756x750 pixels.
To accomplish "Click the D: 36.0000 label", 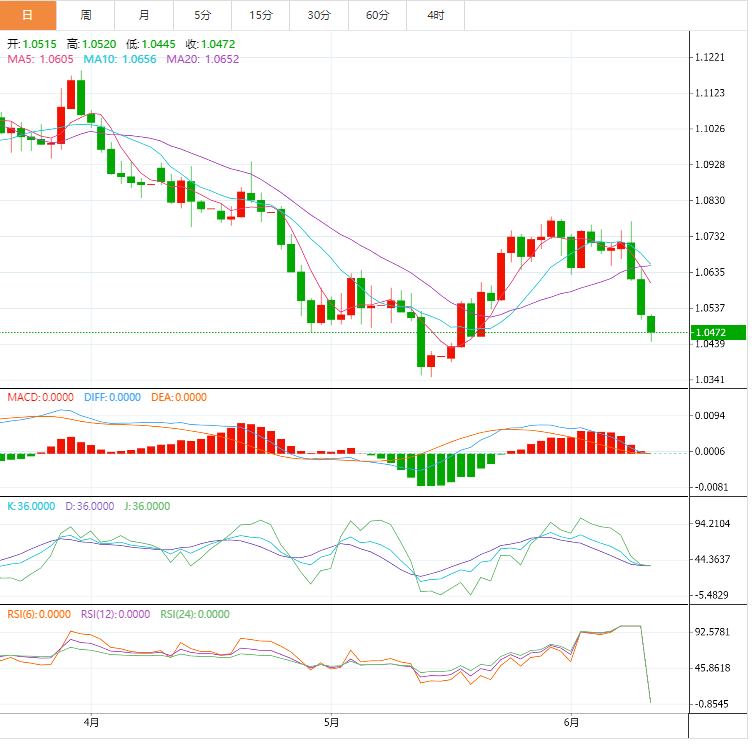I will click(x=90, y=507).
